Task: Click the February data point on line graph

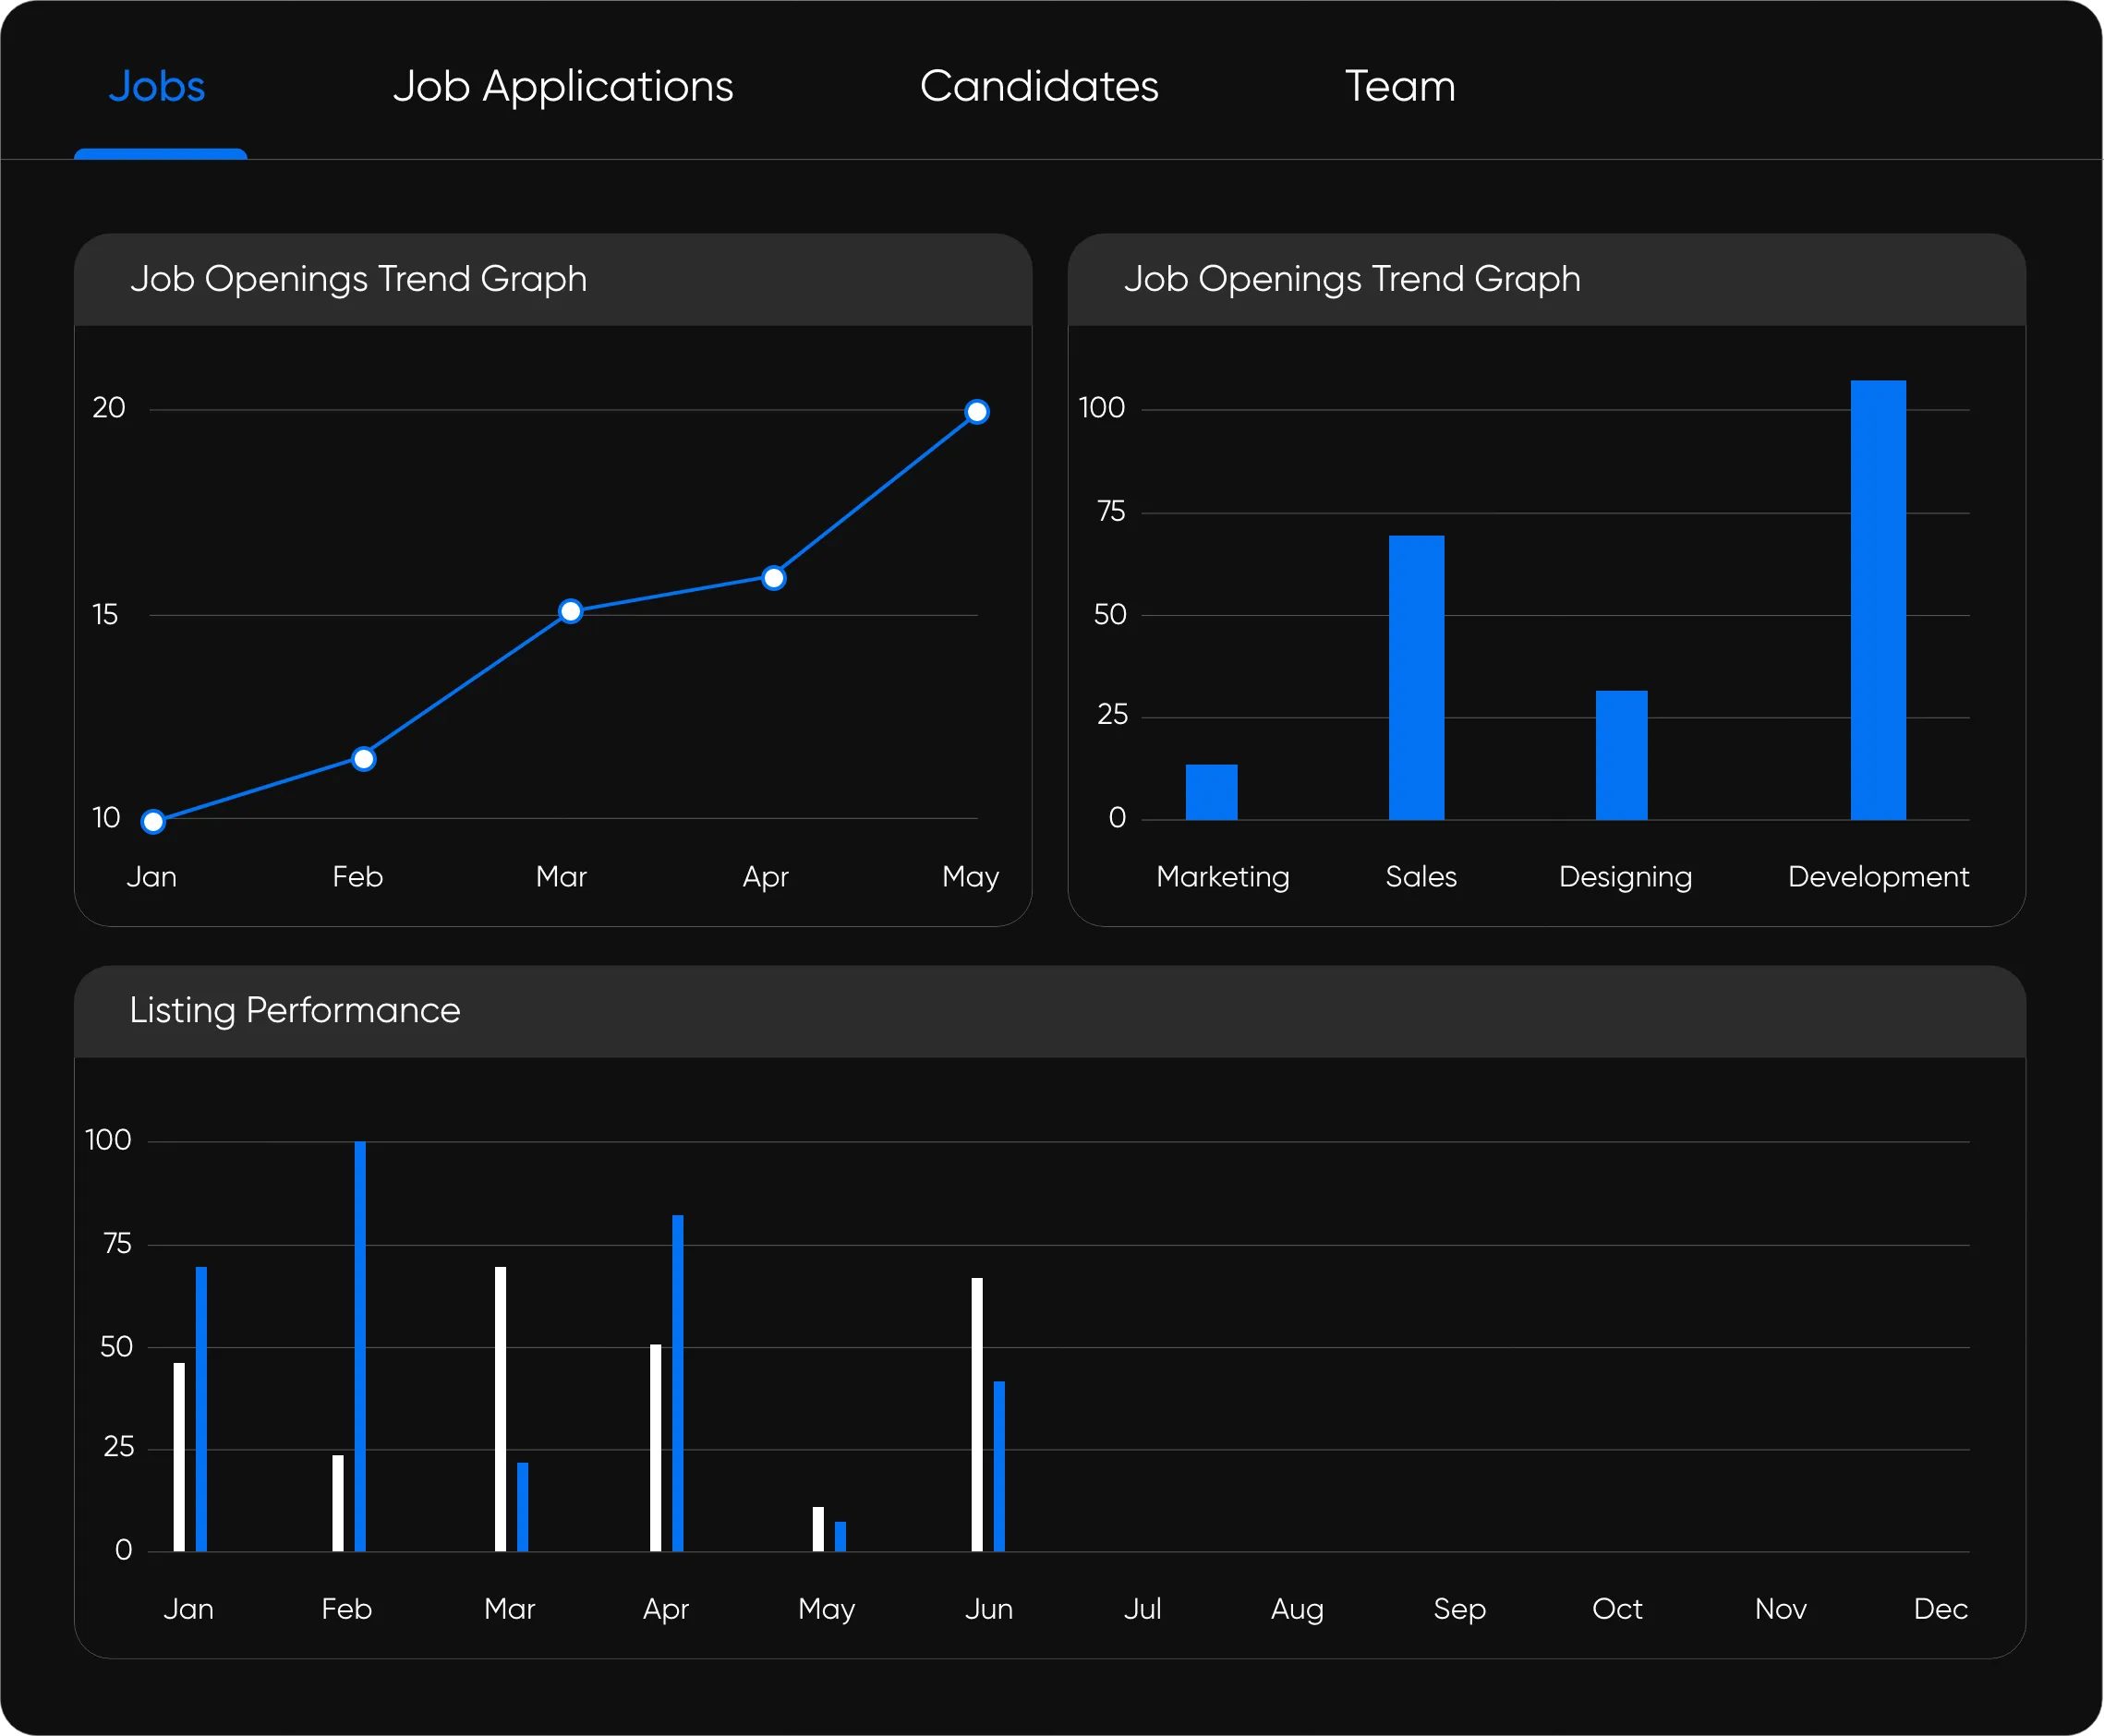Action: pos(364,759)
